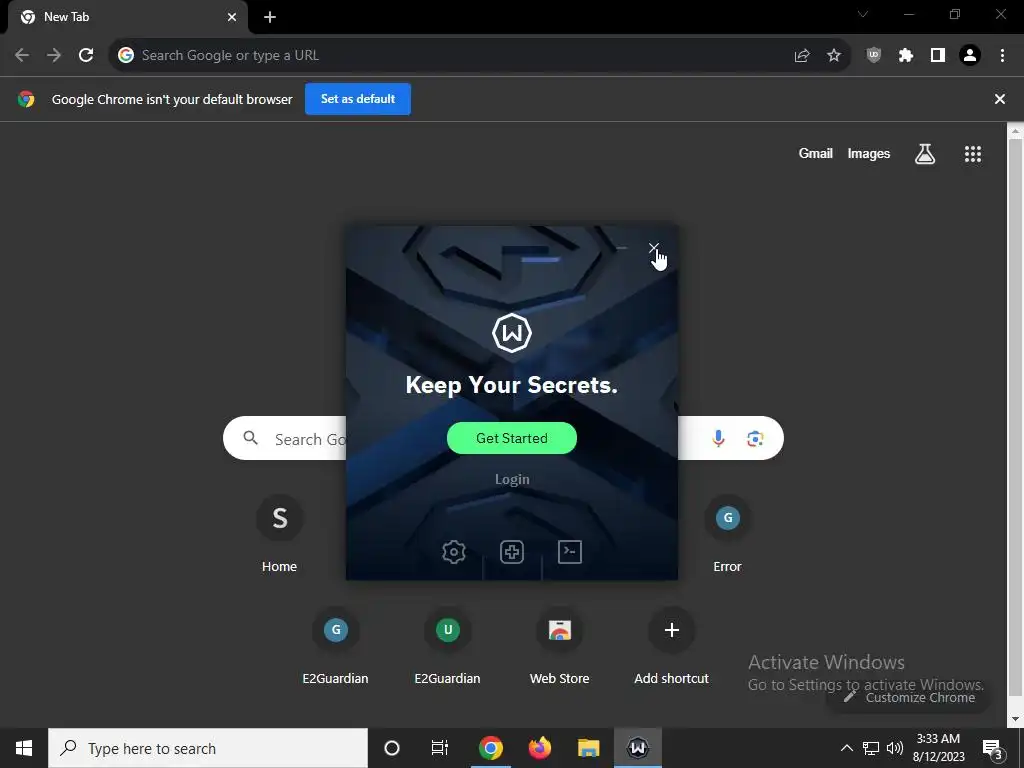This screenshot has width=1024, height=768.
Task: Close the New Tab tab
Action: coord(232,17)
